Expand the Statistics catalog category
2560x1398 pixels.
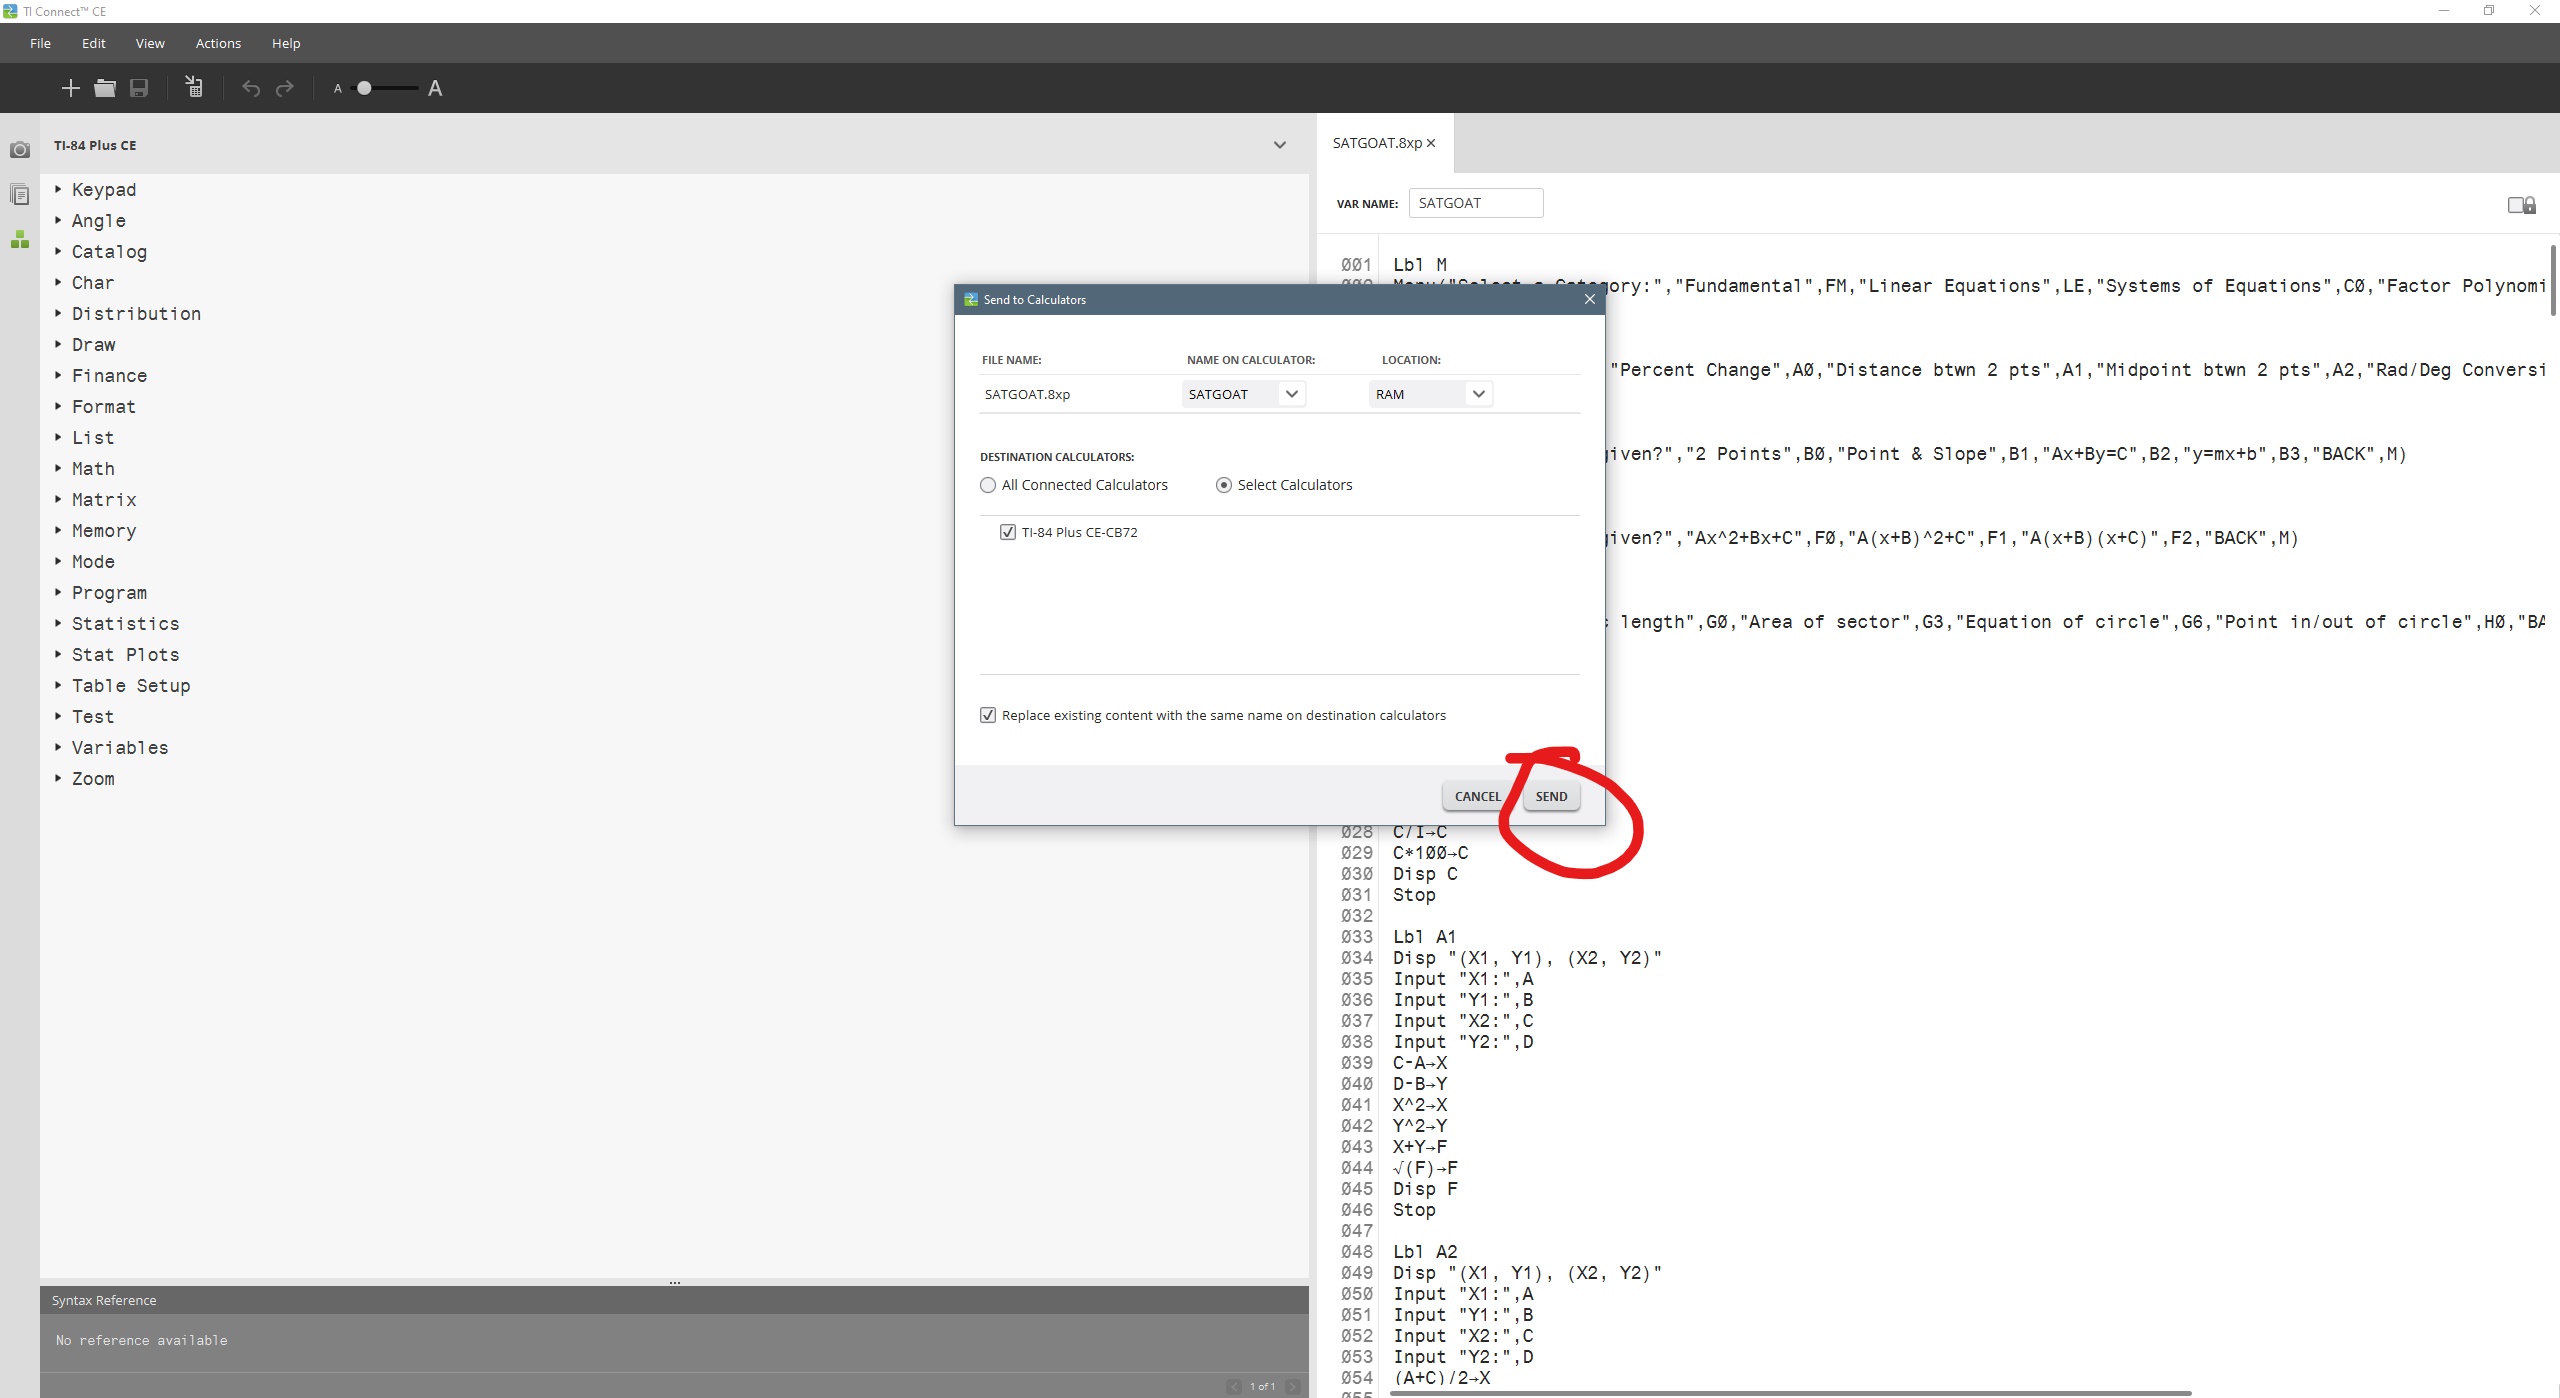coord(125,624)
